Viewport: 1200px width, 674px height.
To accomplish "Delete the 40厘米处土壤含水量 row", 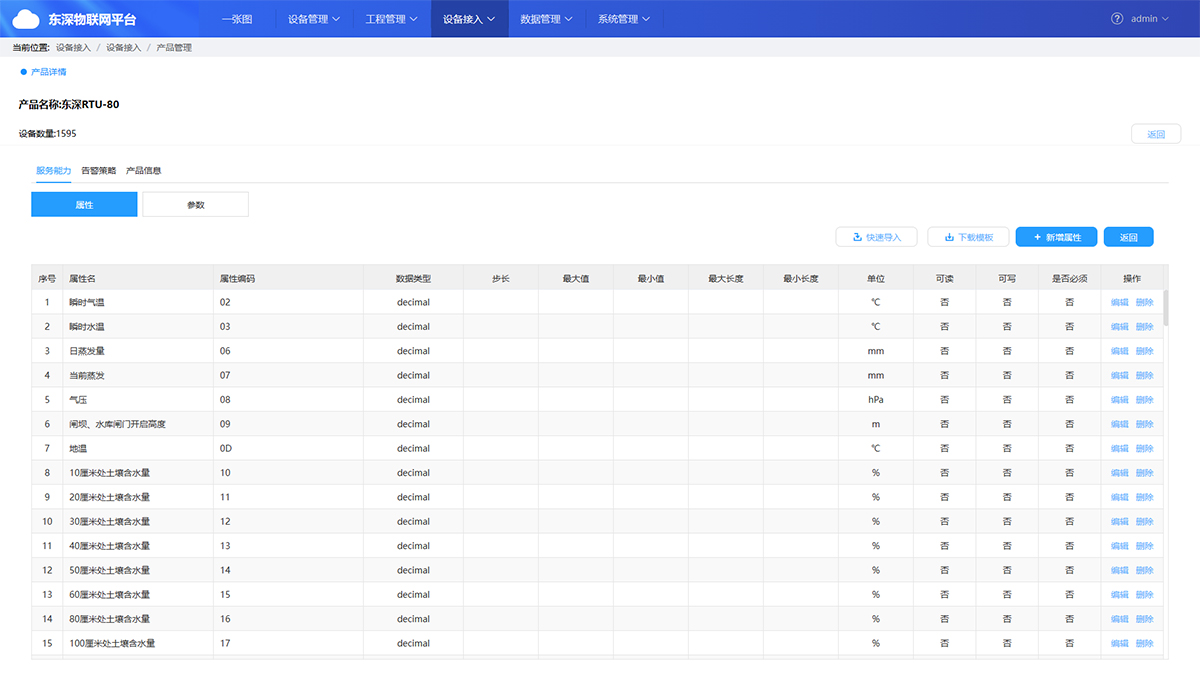I will (x=1144, y=546).
